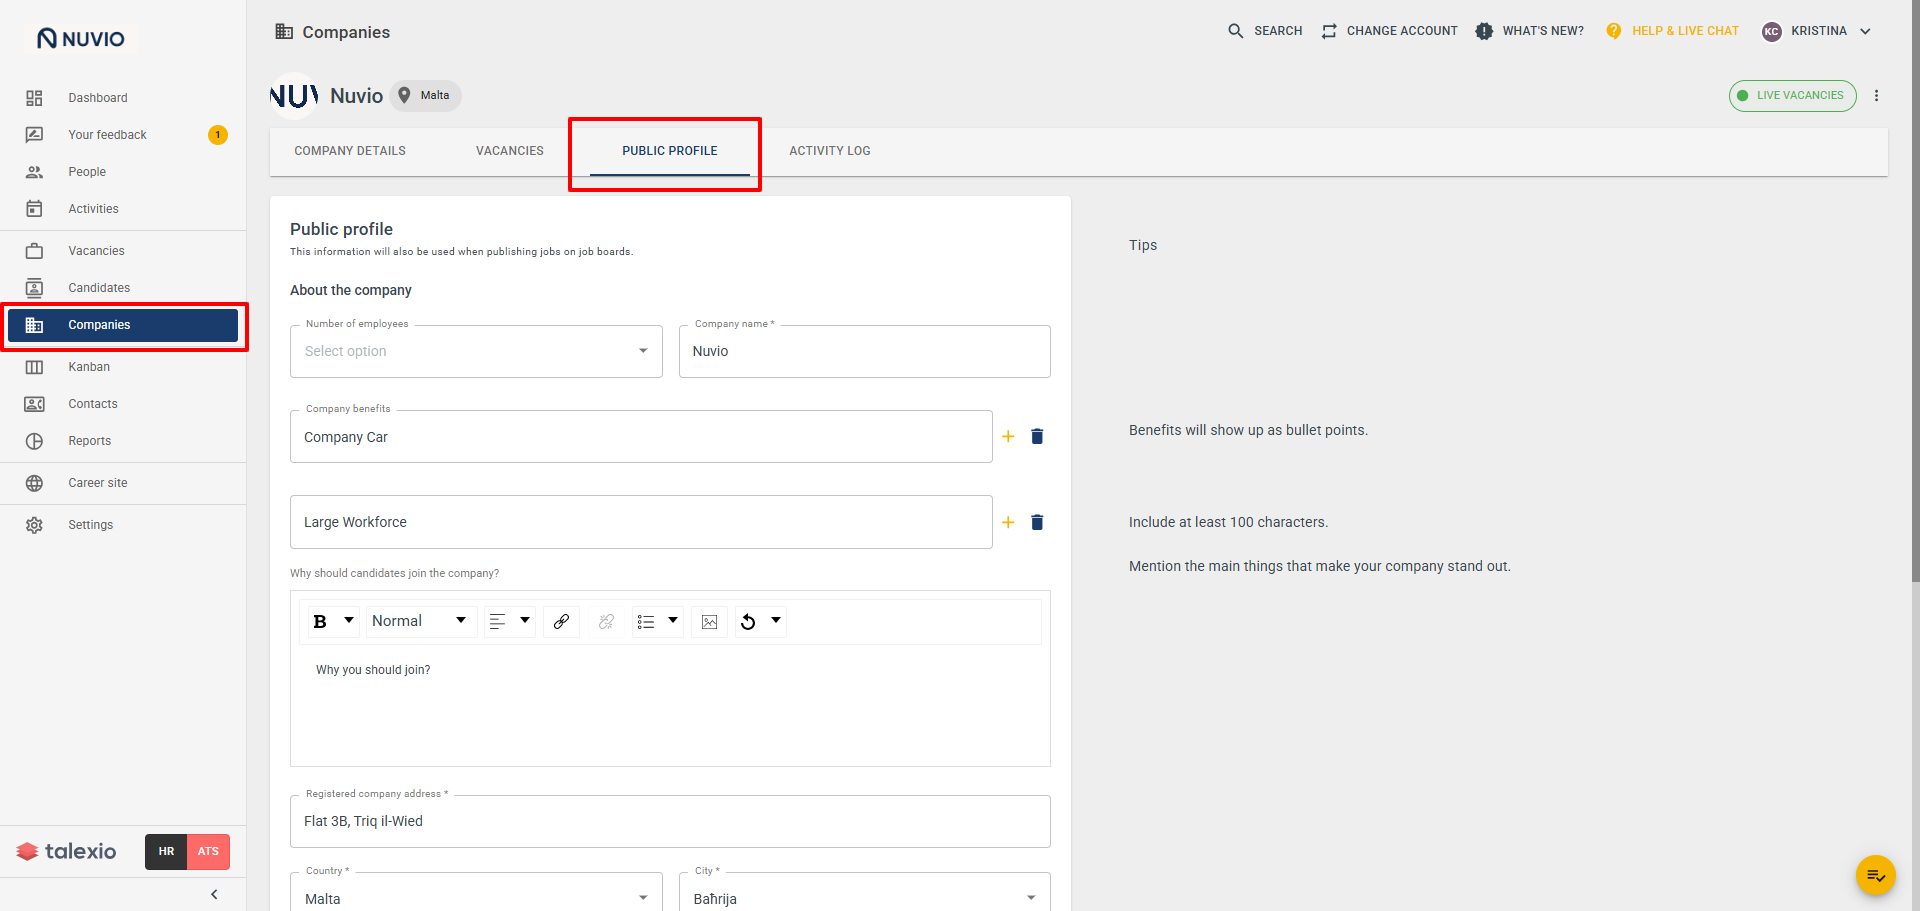Click the insert image icon in editor

coord(709,622)
